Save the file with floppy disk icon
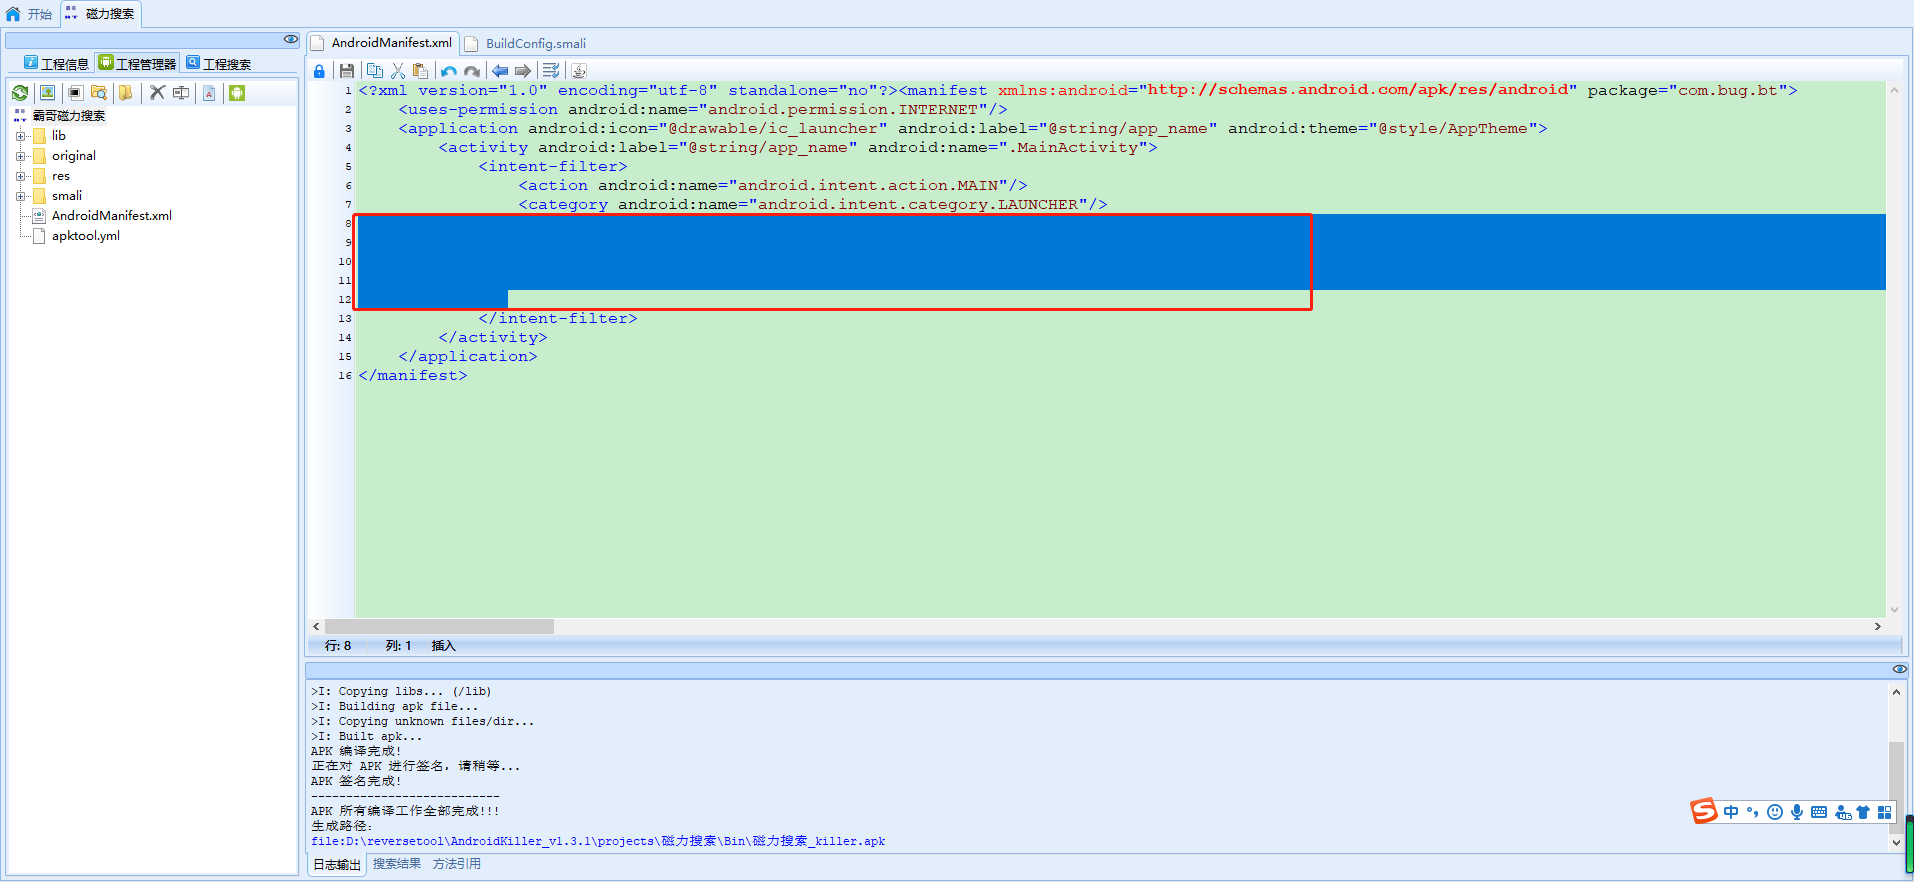1914x882 pixels. click(x=347, y=71)
